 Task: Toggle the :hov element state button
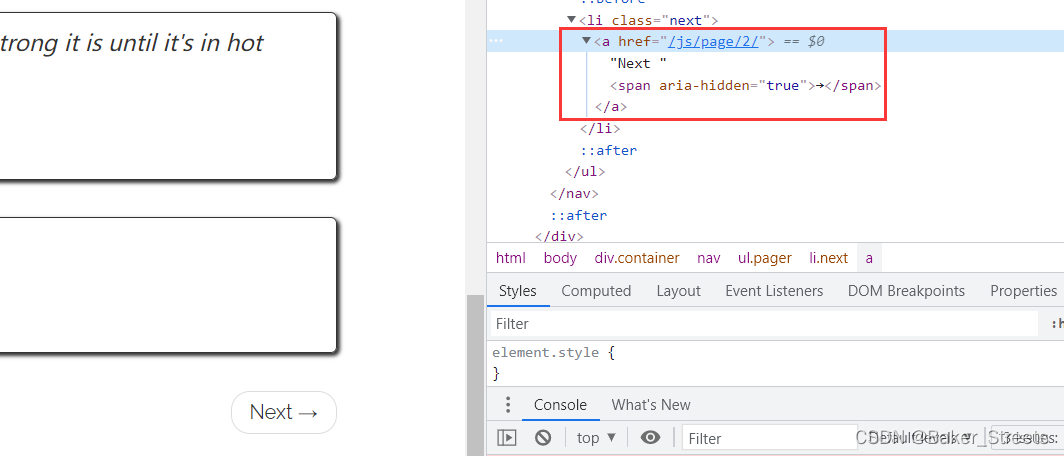point(1057,324)
